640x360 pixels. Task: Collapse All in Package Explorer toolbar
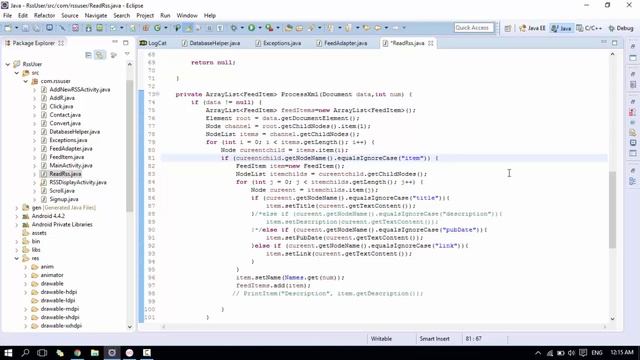pos(88,55)
